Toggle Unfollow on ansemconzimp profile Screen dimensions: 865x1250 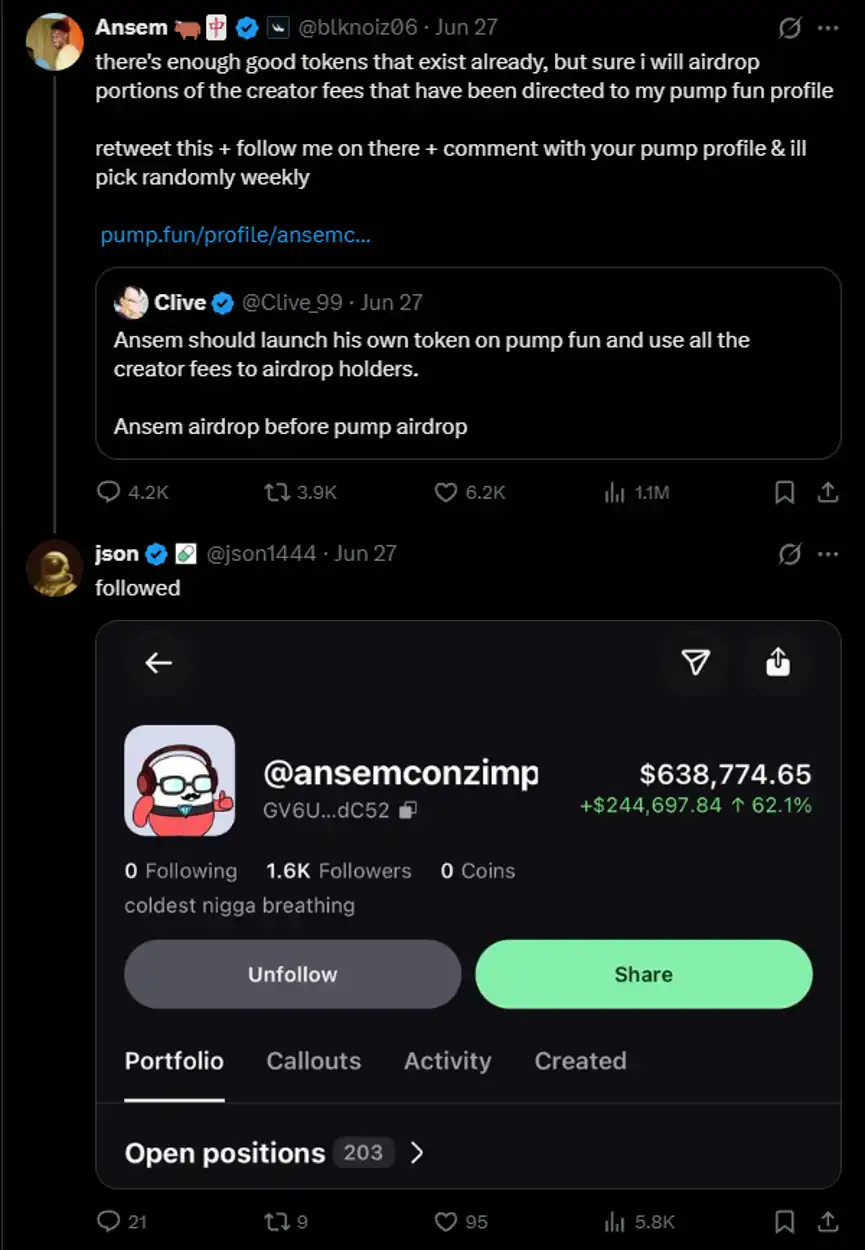pyautogui.click(x=293, y=974)
